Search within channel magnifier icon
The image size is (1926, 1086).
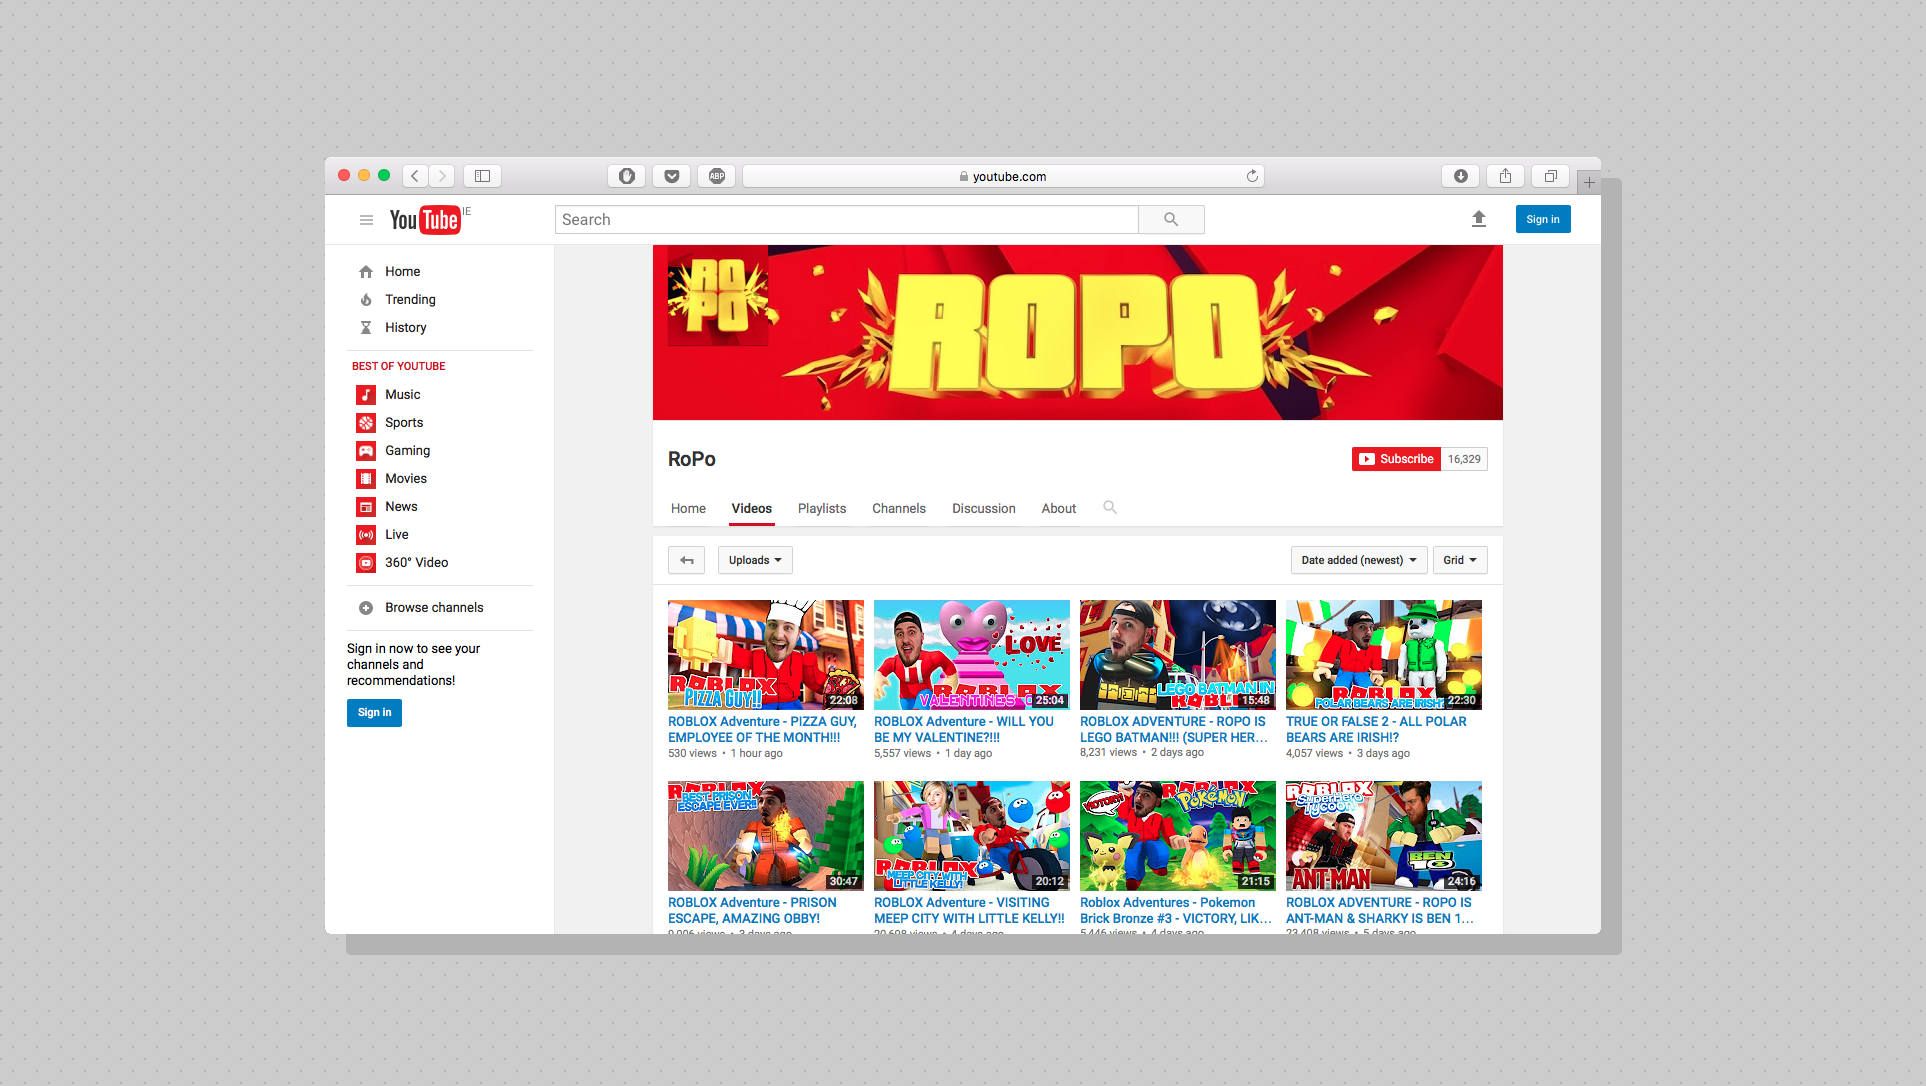click(x=1110, y=508)
